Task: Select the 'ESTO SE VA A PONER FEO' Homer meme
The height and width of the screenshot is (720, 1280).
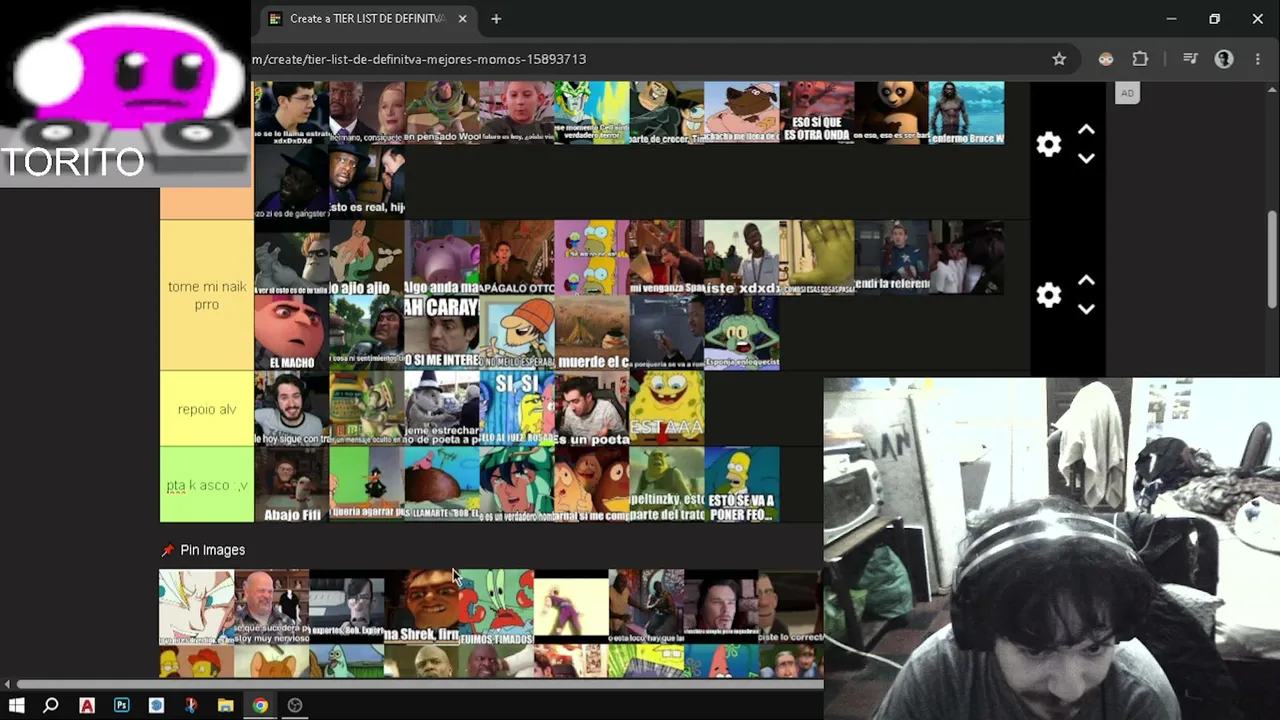Action: [x=742, y=485]
